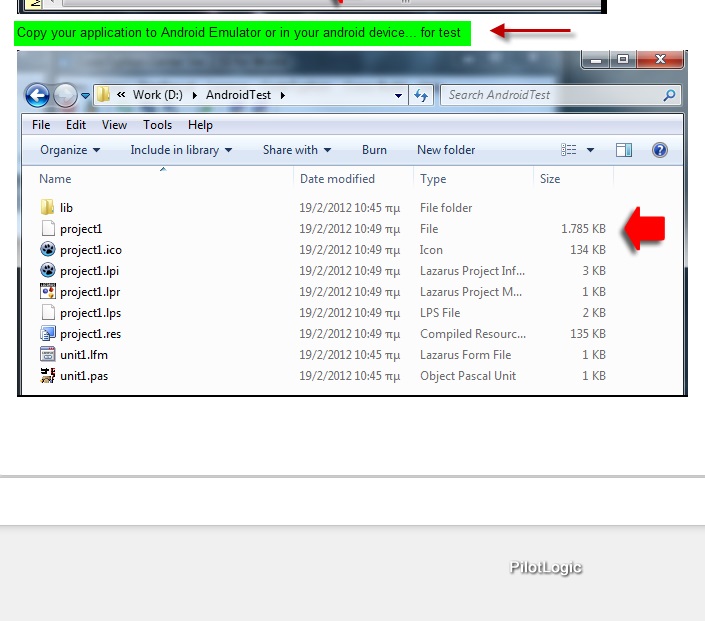The image size is (705, 621).
Task: Go back with the blue Back arrow
Action: pos(37,95)
